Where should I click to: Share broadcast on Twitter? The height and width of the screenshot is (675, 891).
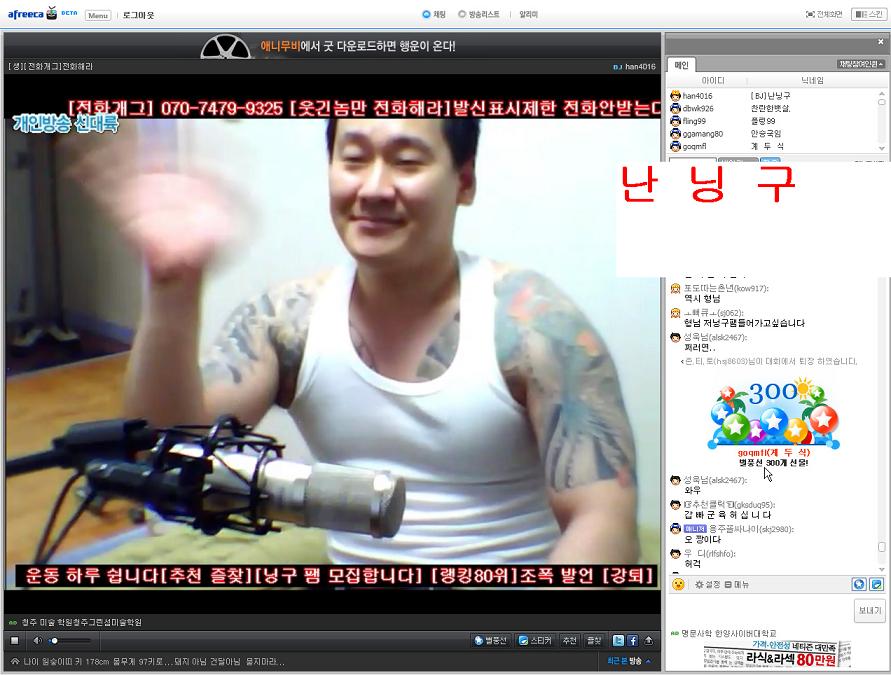point(618,641)
